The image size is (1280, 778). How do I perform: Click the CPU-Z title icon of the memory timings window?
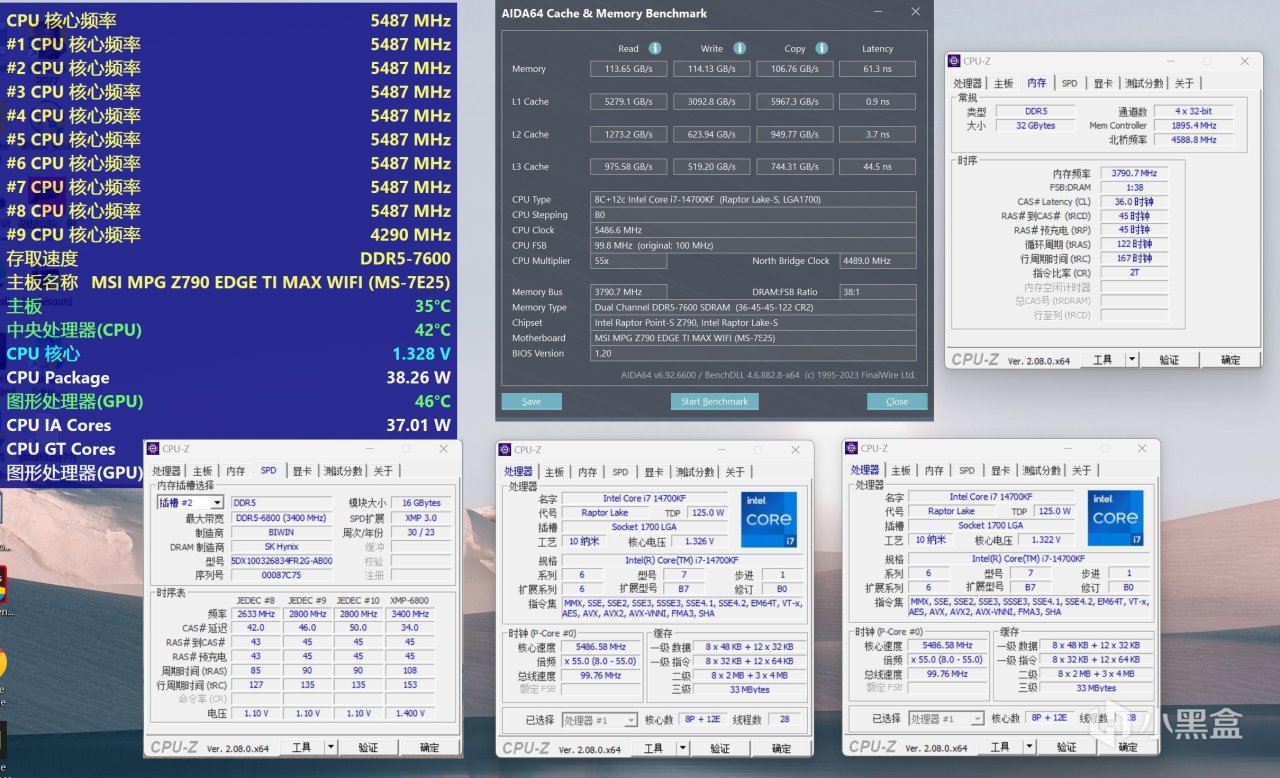[956, 62]
